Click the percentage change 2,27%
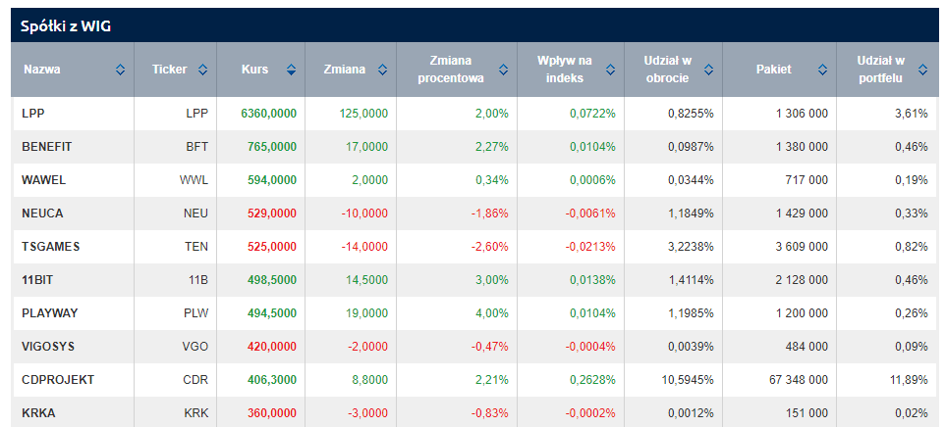 point(493,146)
